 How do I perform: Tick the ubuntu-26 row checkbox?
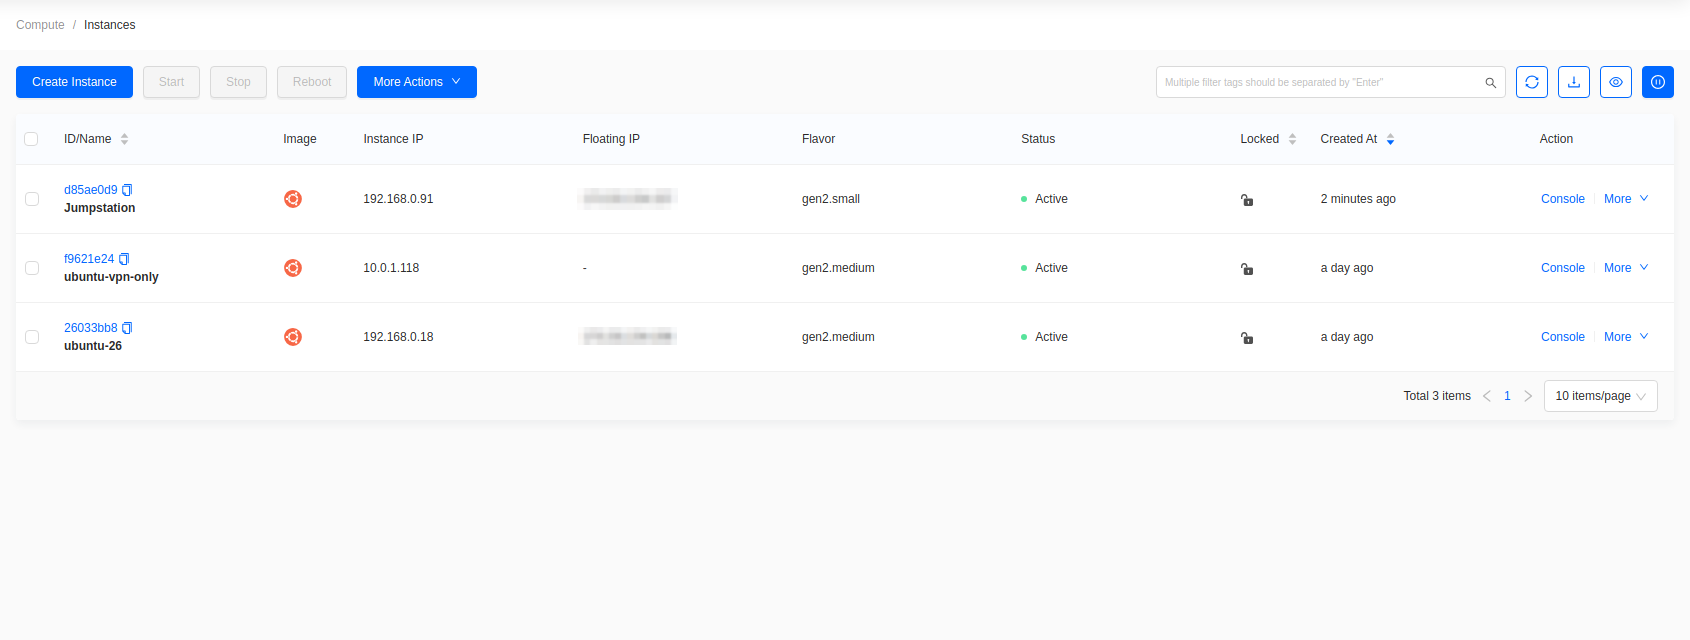[x=32, y=337]
